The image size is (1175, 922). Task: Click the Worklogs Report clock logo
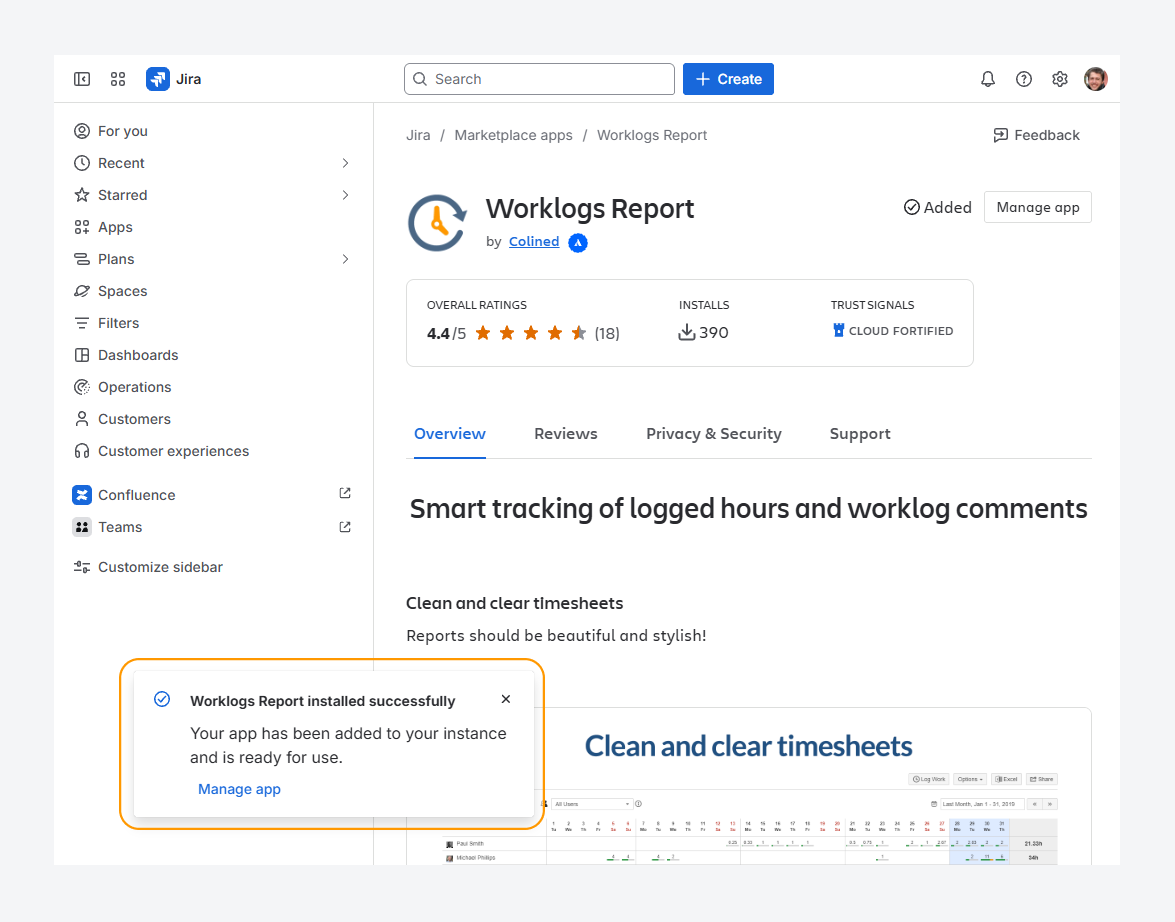(x=438, y=223)
